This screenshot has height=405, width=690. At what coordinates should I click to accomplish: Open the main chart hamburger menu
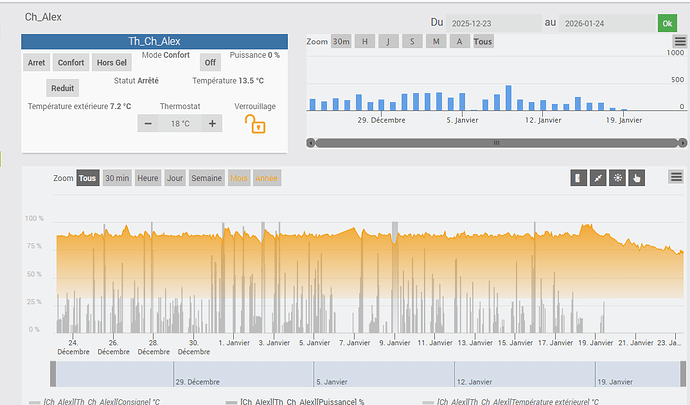[677, 177]
